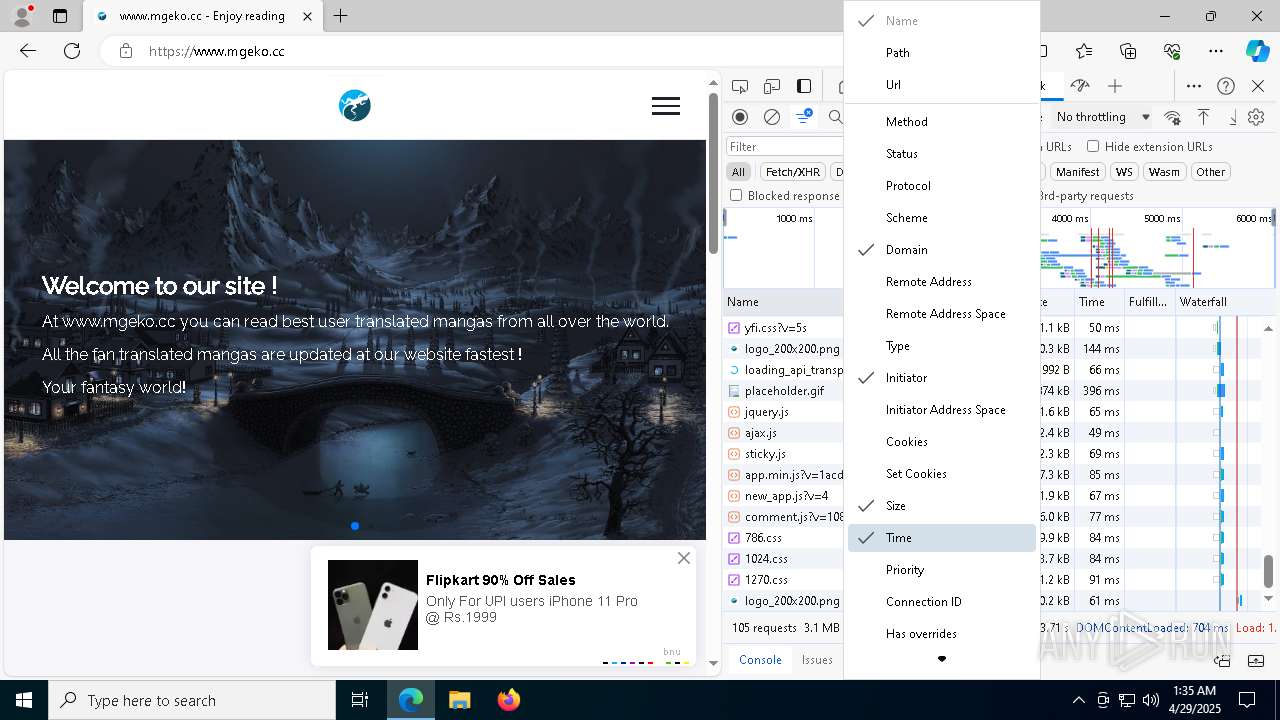Open Firefox from the taskbar
Screen dimensions: 1280x720
tap(508, 700)
